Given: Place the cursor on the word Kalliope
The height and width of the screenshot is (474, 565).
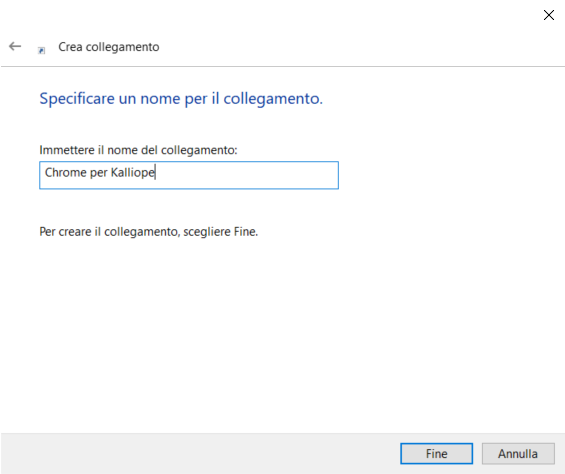Looking at the screenshot, I should tap(133, 173).
